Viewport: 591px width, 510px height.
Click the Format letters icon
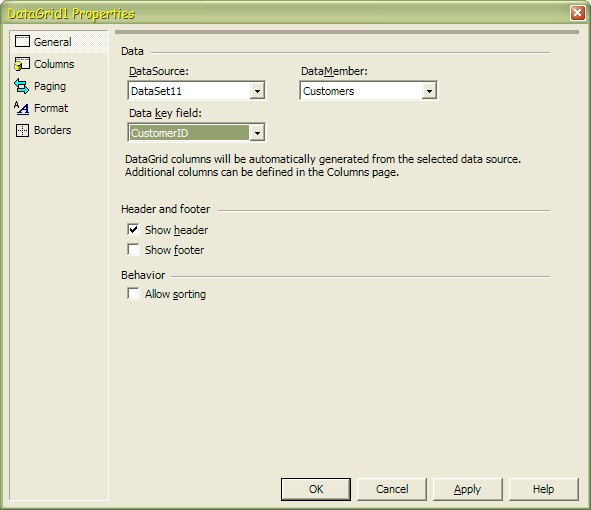click(21, 108)
